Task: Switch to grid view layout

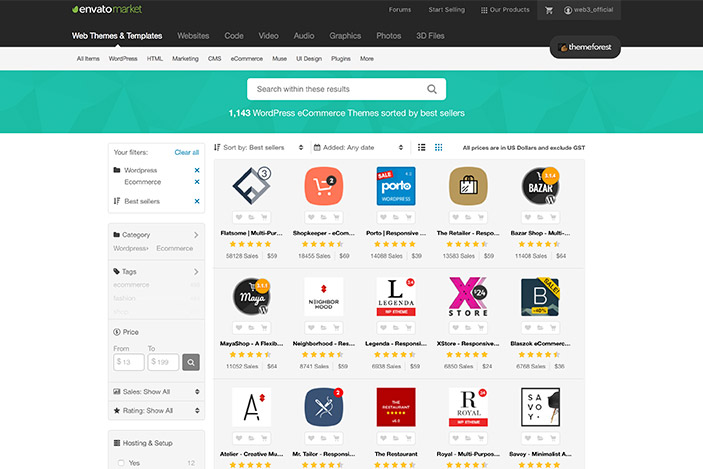Action: 438,148
